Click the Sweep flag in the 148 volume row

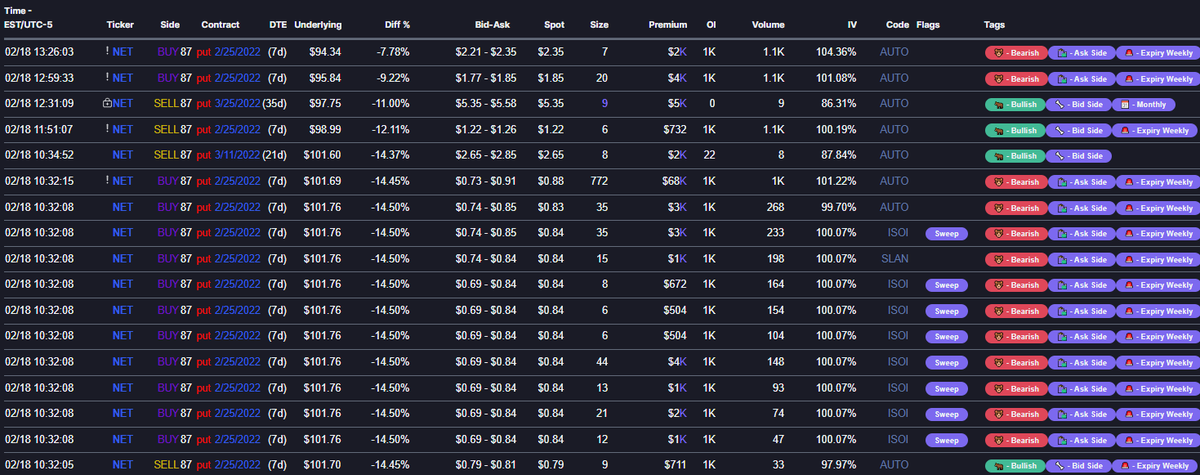(x=946, y=362)
